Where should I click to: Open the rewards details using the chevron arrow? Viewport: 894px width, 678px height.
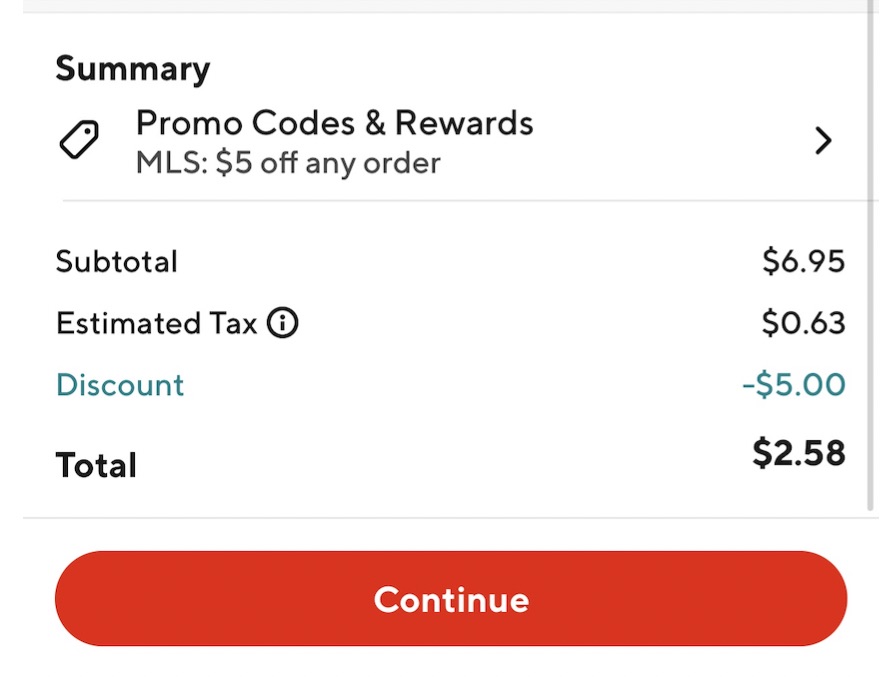click(823, 141)
